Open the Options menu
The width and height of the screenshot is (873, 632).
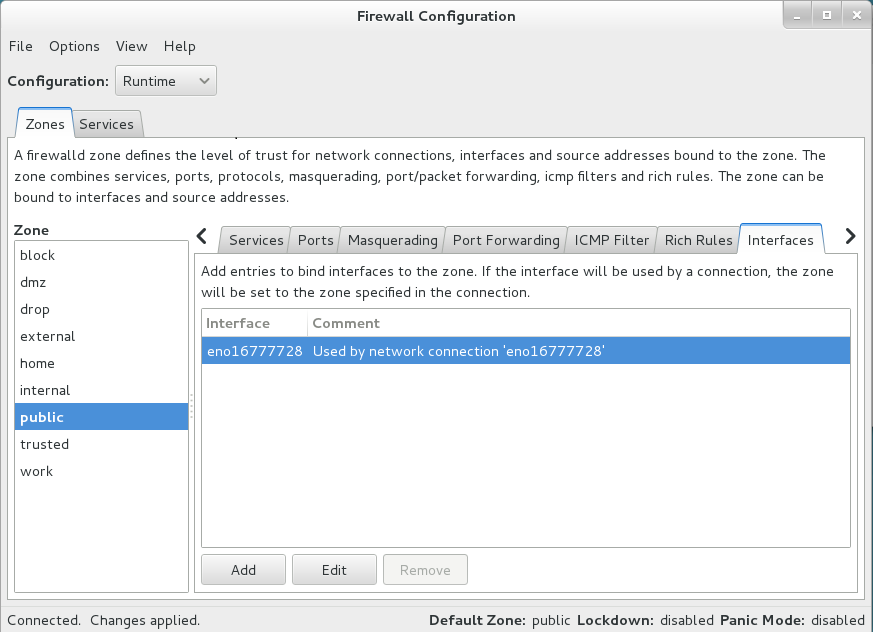[x=74, y=46]
